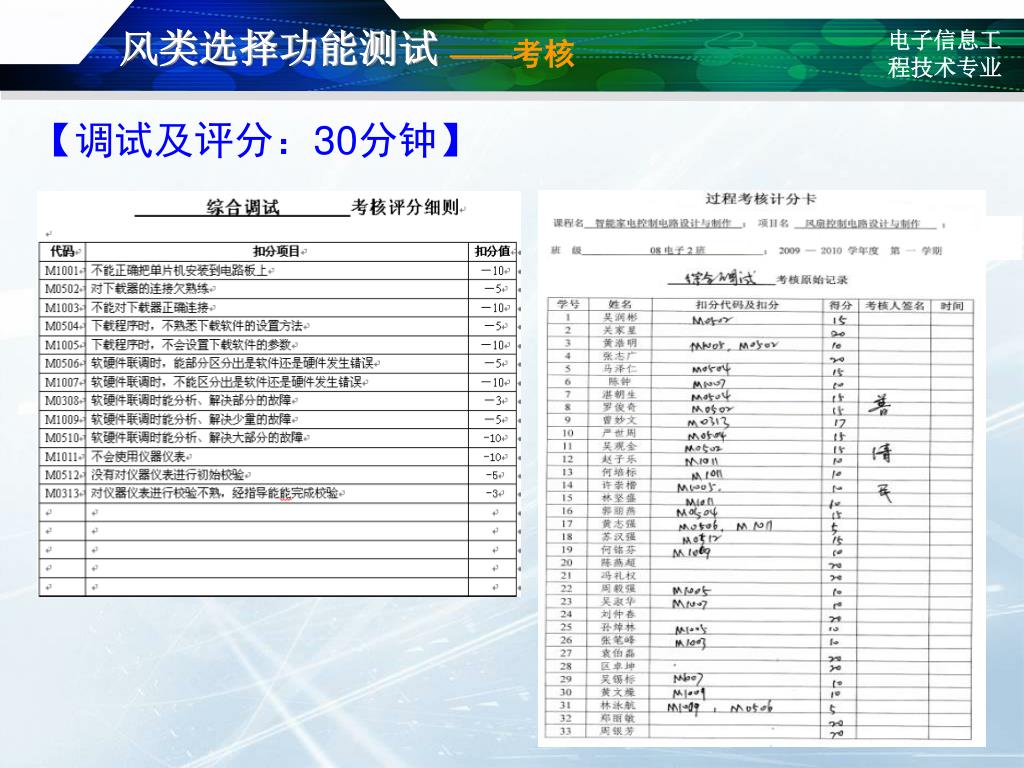Screen dimensions: 1024x768
Task: Click student name "区卓坤" in row 28
Action: (x=619, y=666)
